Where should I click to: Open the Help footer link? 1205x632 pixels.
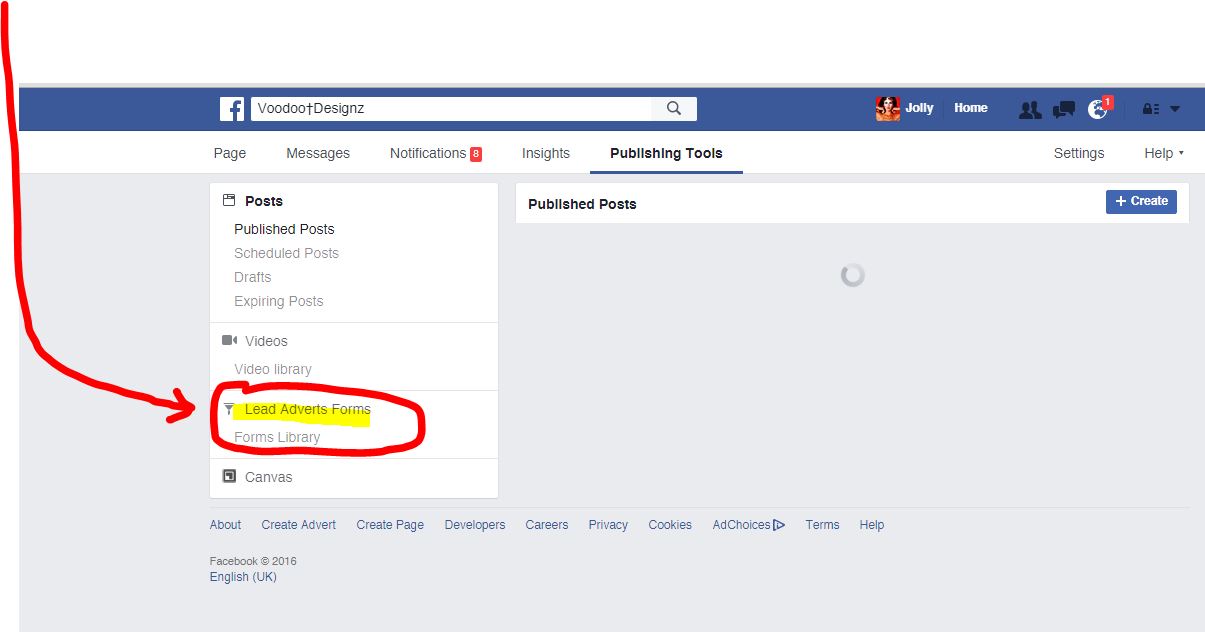pos(872,525)
